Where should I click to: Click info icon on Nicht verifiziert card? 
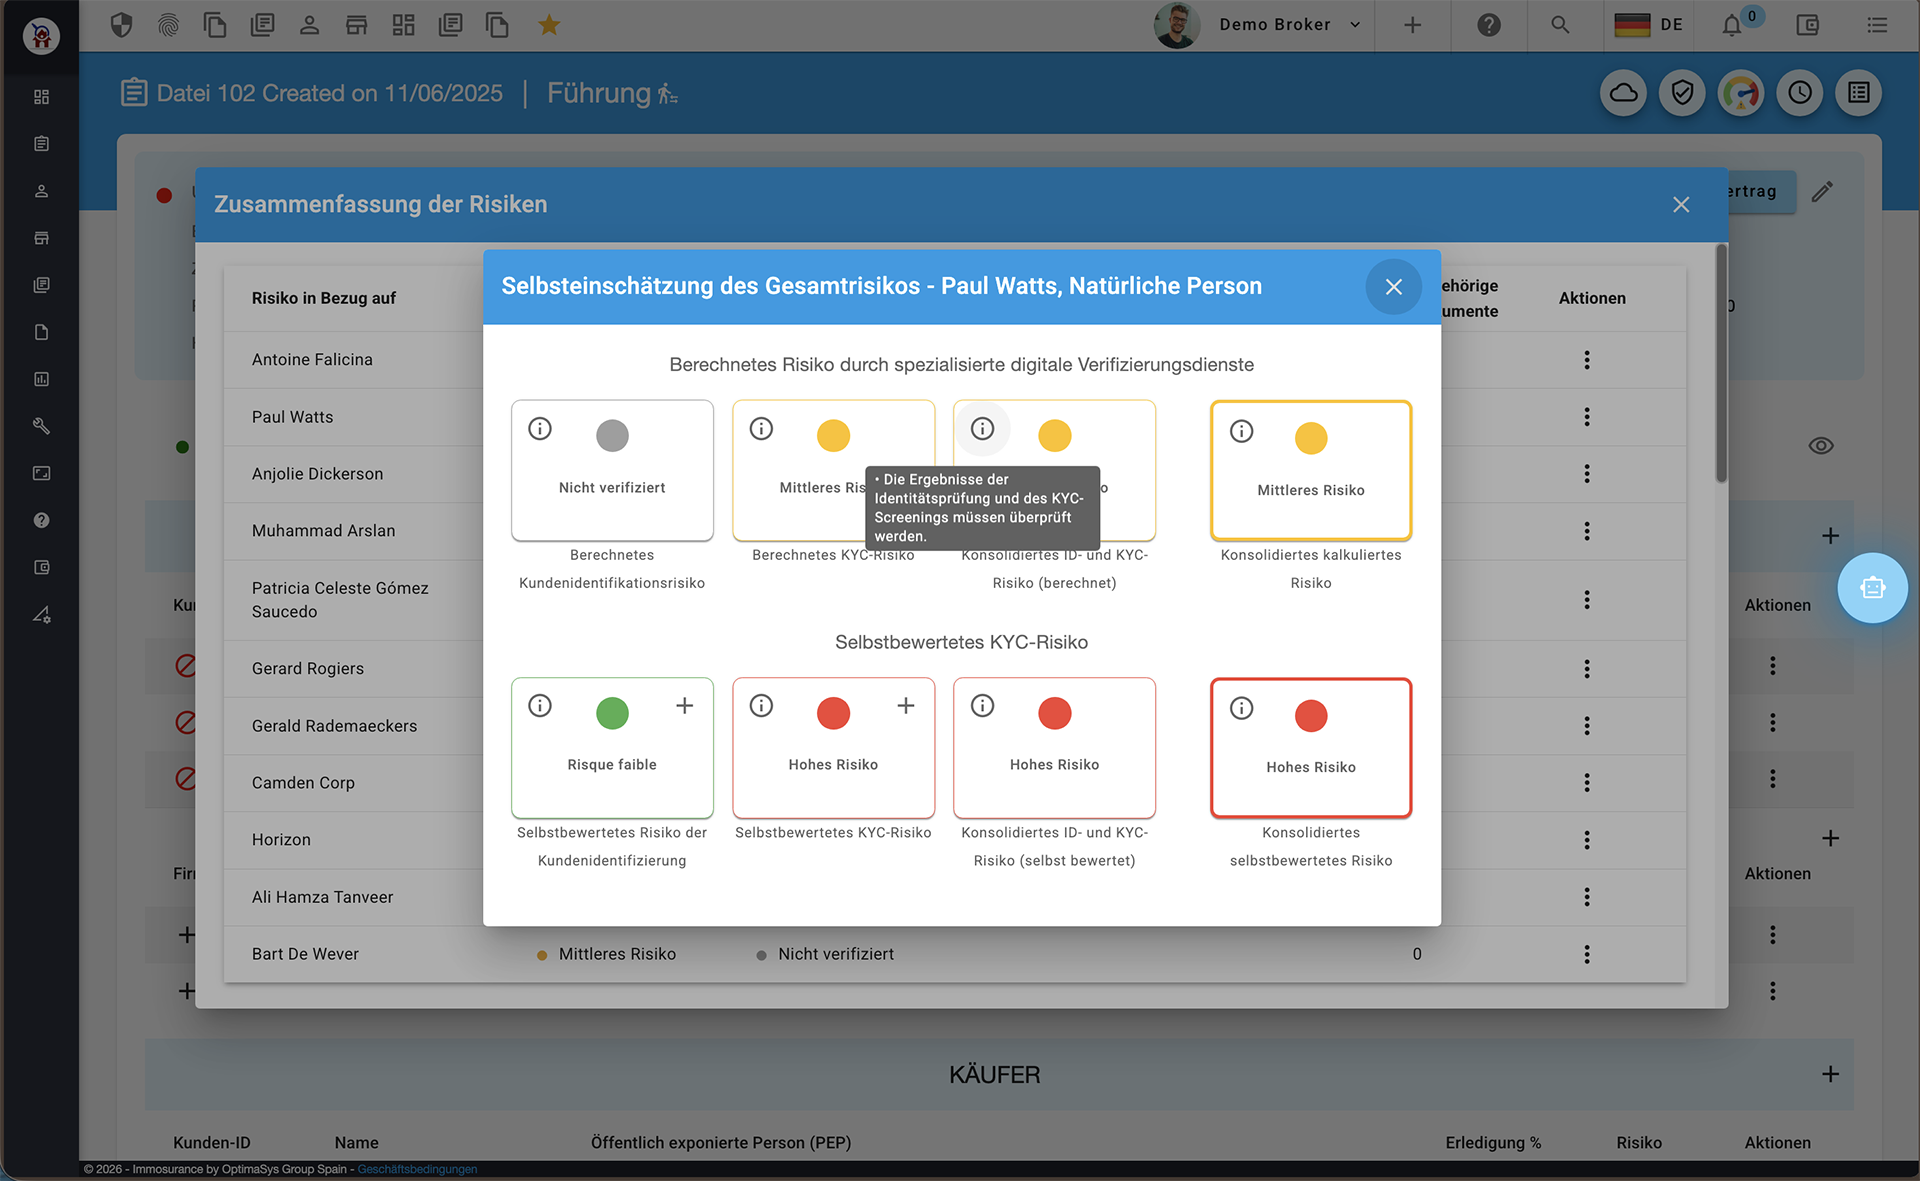coord(540,429)
